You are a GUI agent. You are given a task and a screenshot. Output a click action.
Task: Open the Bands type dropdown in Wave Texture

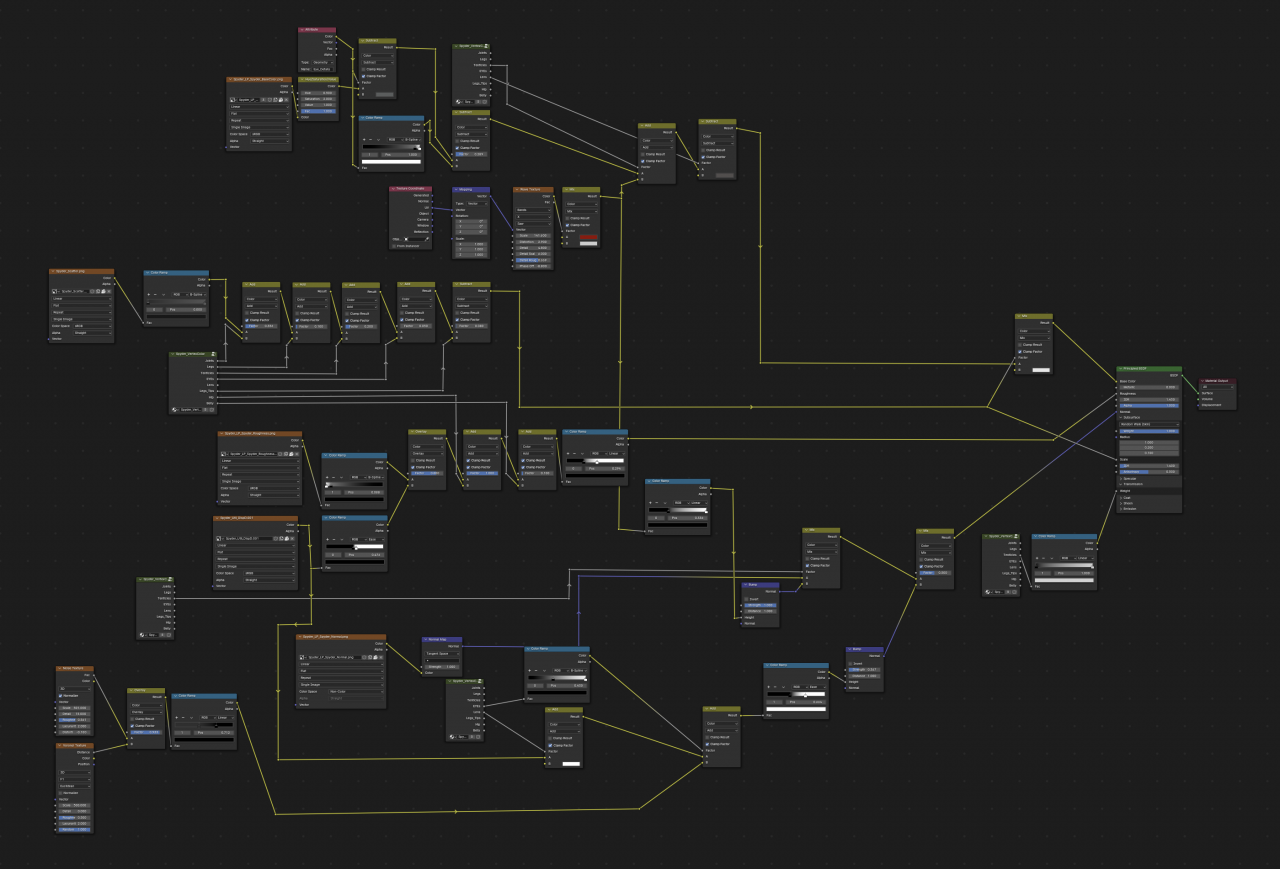pos(535,210)
